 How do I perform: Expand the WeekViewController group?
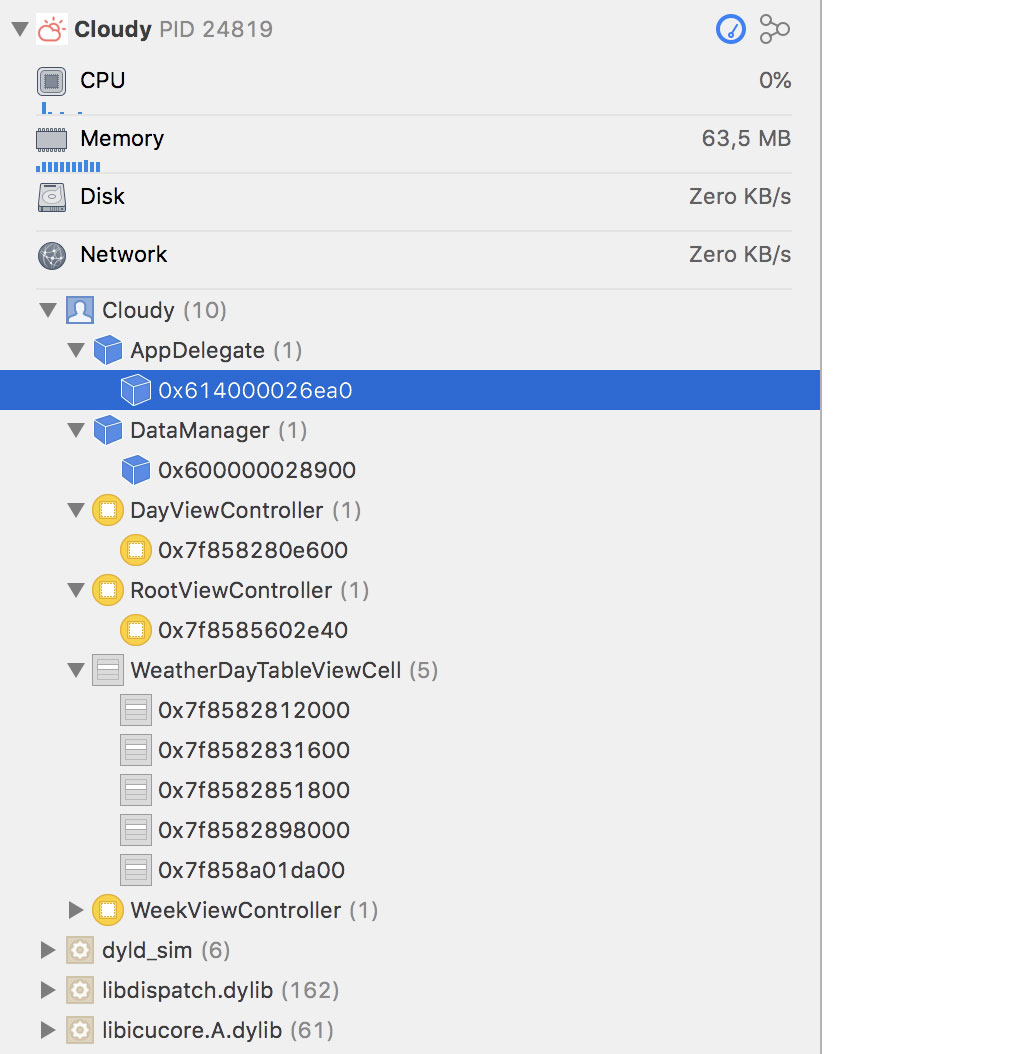76,911
